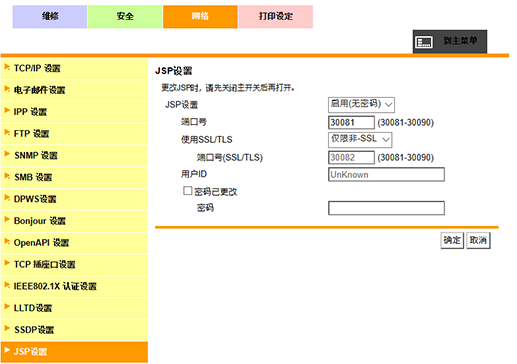This screenshot has width=517, height=364.
Task: Click arrow icon beside DPWS设置
Action: (x=7, y=198)
